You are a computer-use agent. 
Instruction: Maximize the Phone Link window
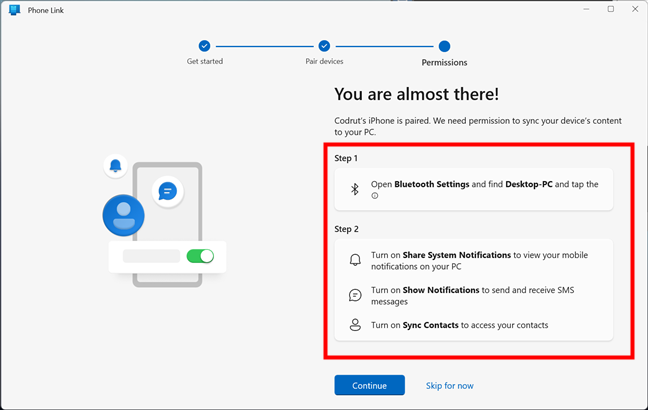611,9
